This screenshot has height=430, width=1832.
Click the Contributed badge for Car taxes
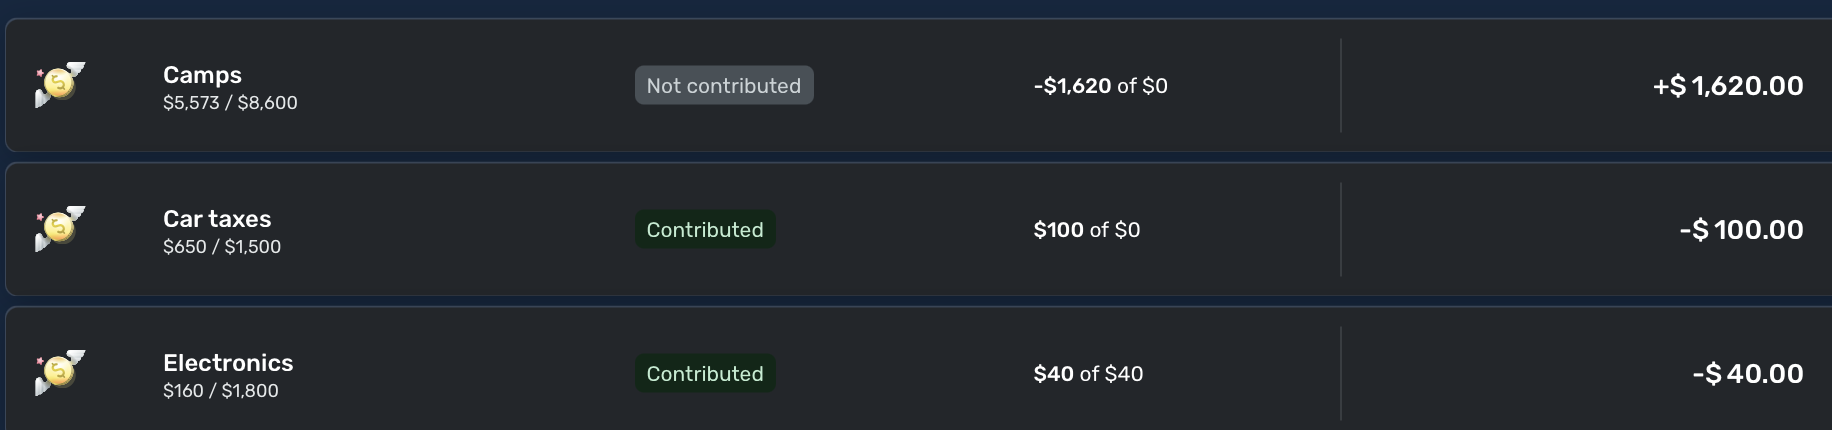pyautogui.click(x=705, y=230)
